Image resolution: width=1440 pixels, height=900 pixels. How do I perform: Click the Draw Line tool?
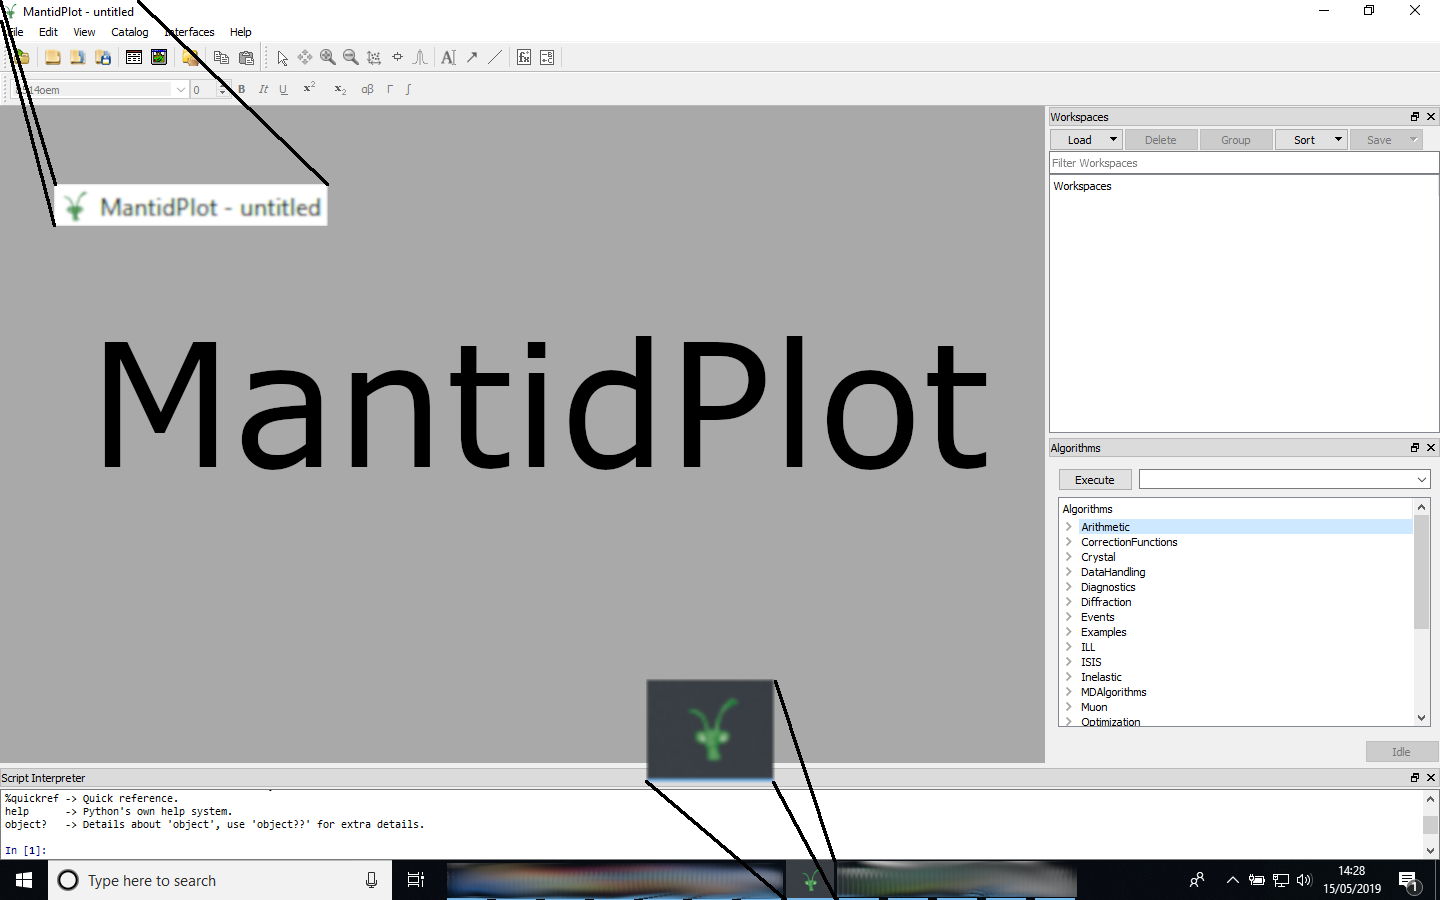pyautogui.click(x=495, y=58)
